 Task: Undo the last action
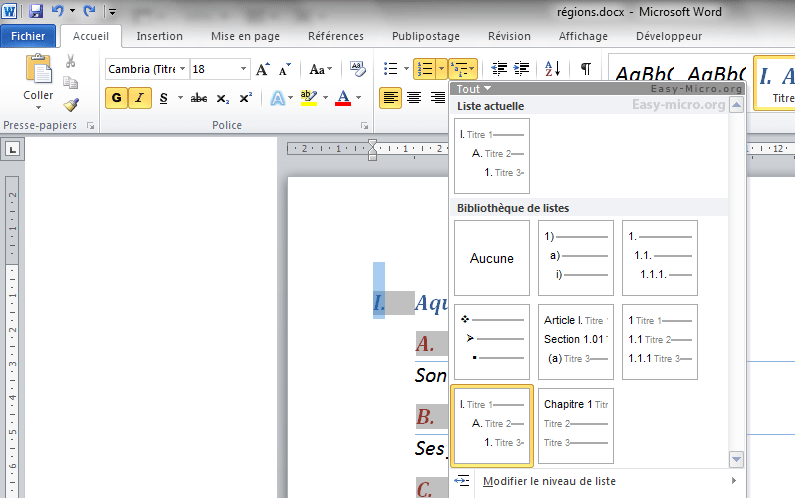coord(57,11)
